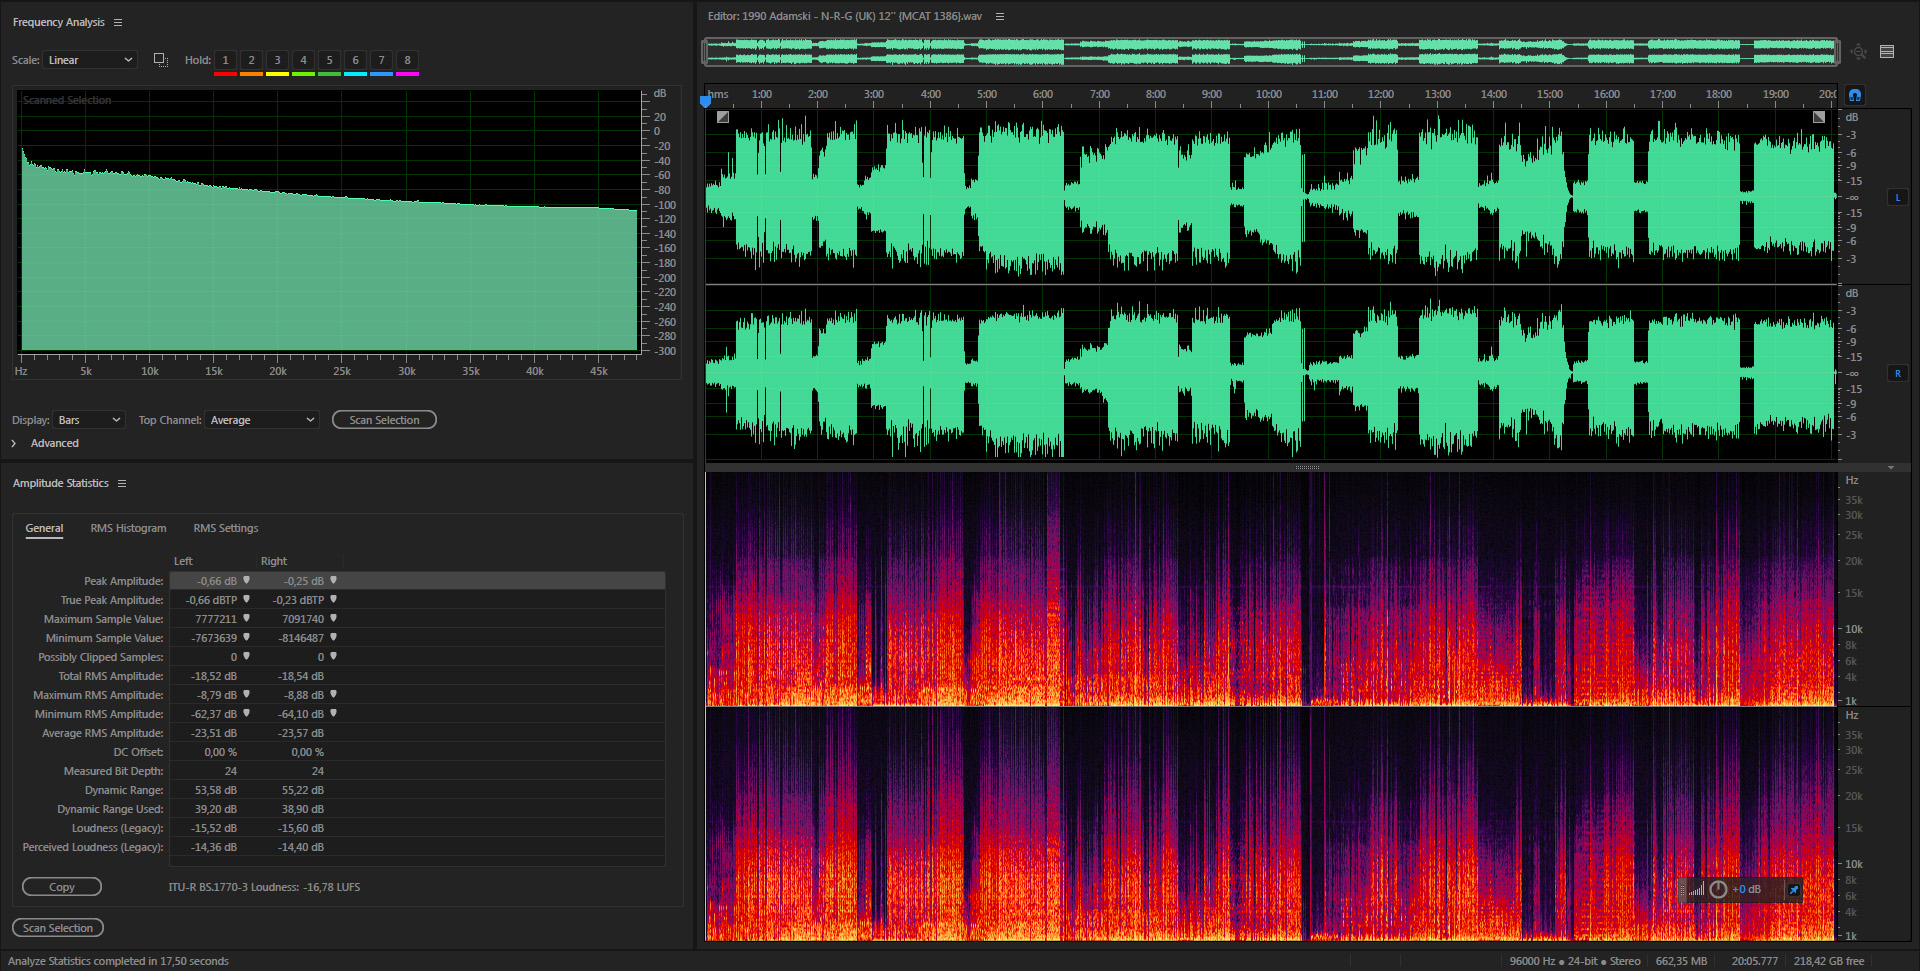Click the blue playhead marker on the timeline
This screenshot has width=1920, height=971.
[705, 100]
